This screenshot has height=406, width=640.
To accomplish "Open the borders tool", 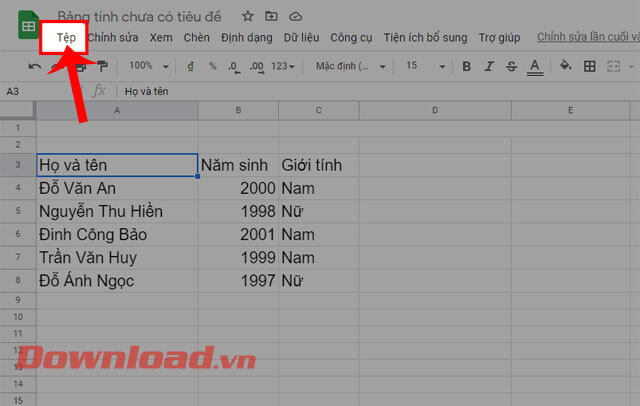I will pos(589,66).
